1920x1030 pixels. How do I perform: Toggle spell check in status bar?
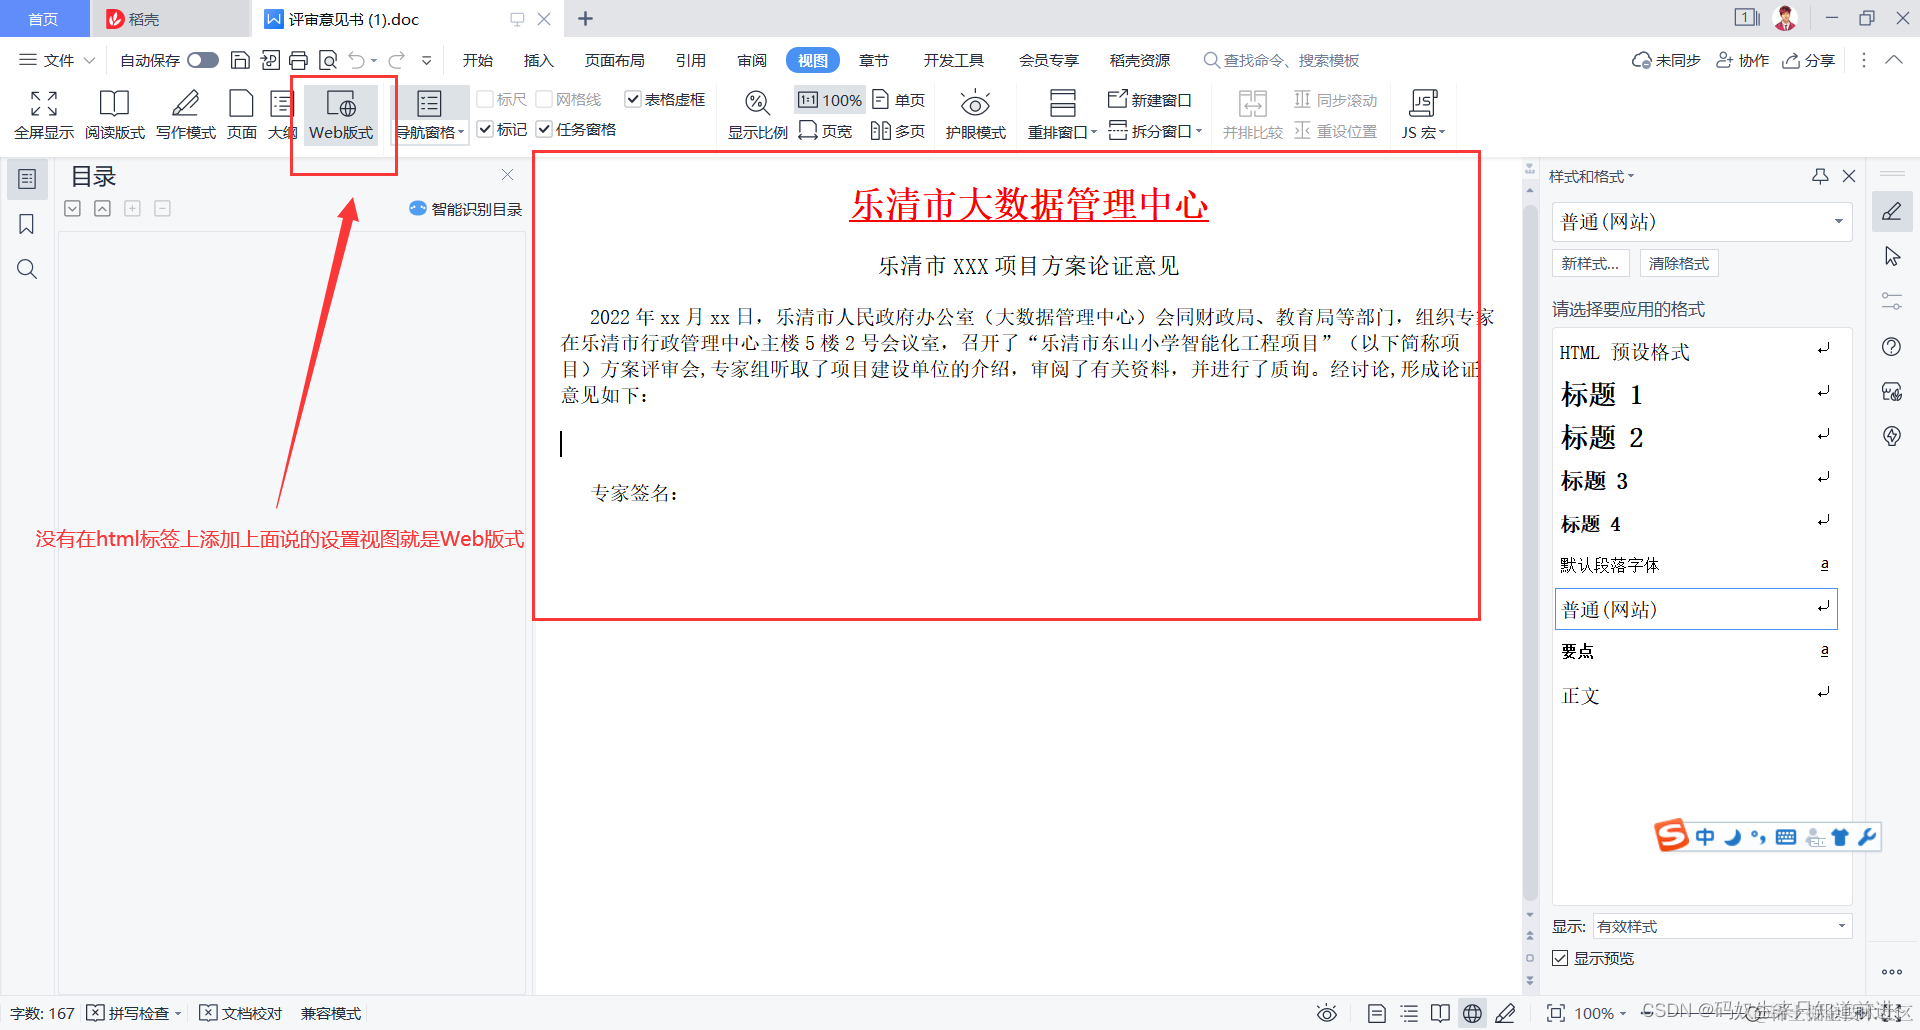pyautogui.click(x=133, y=1013)
